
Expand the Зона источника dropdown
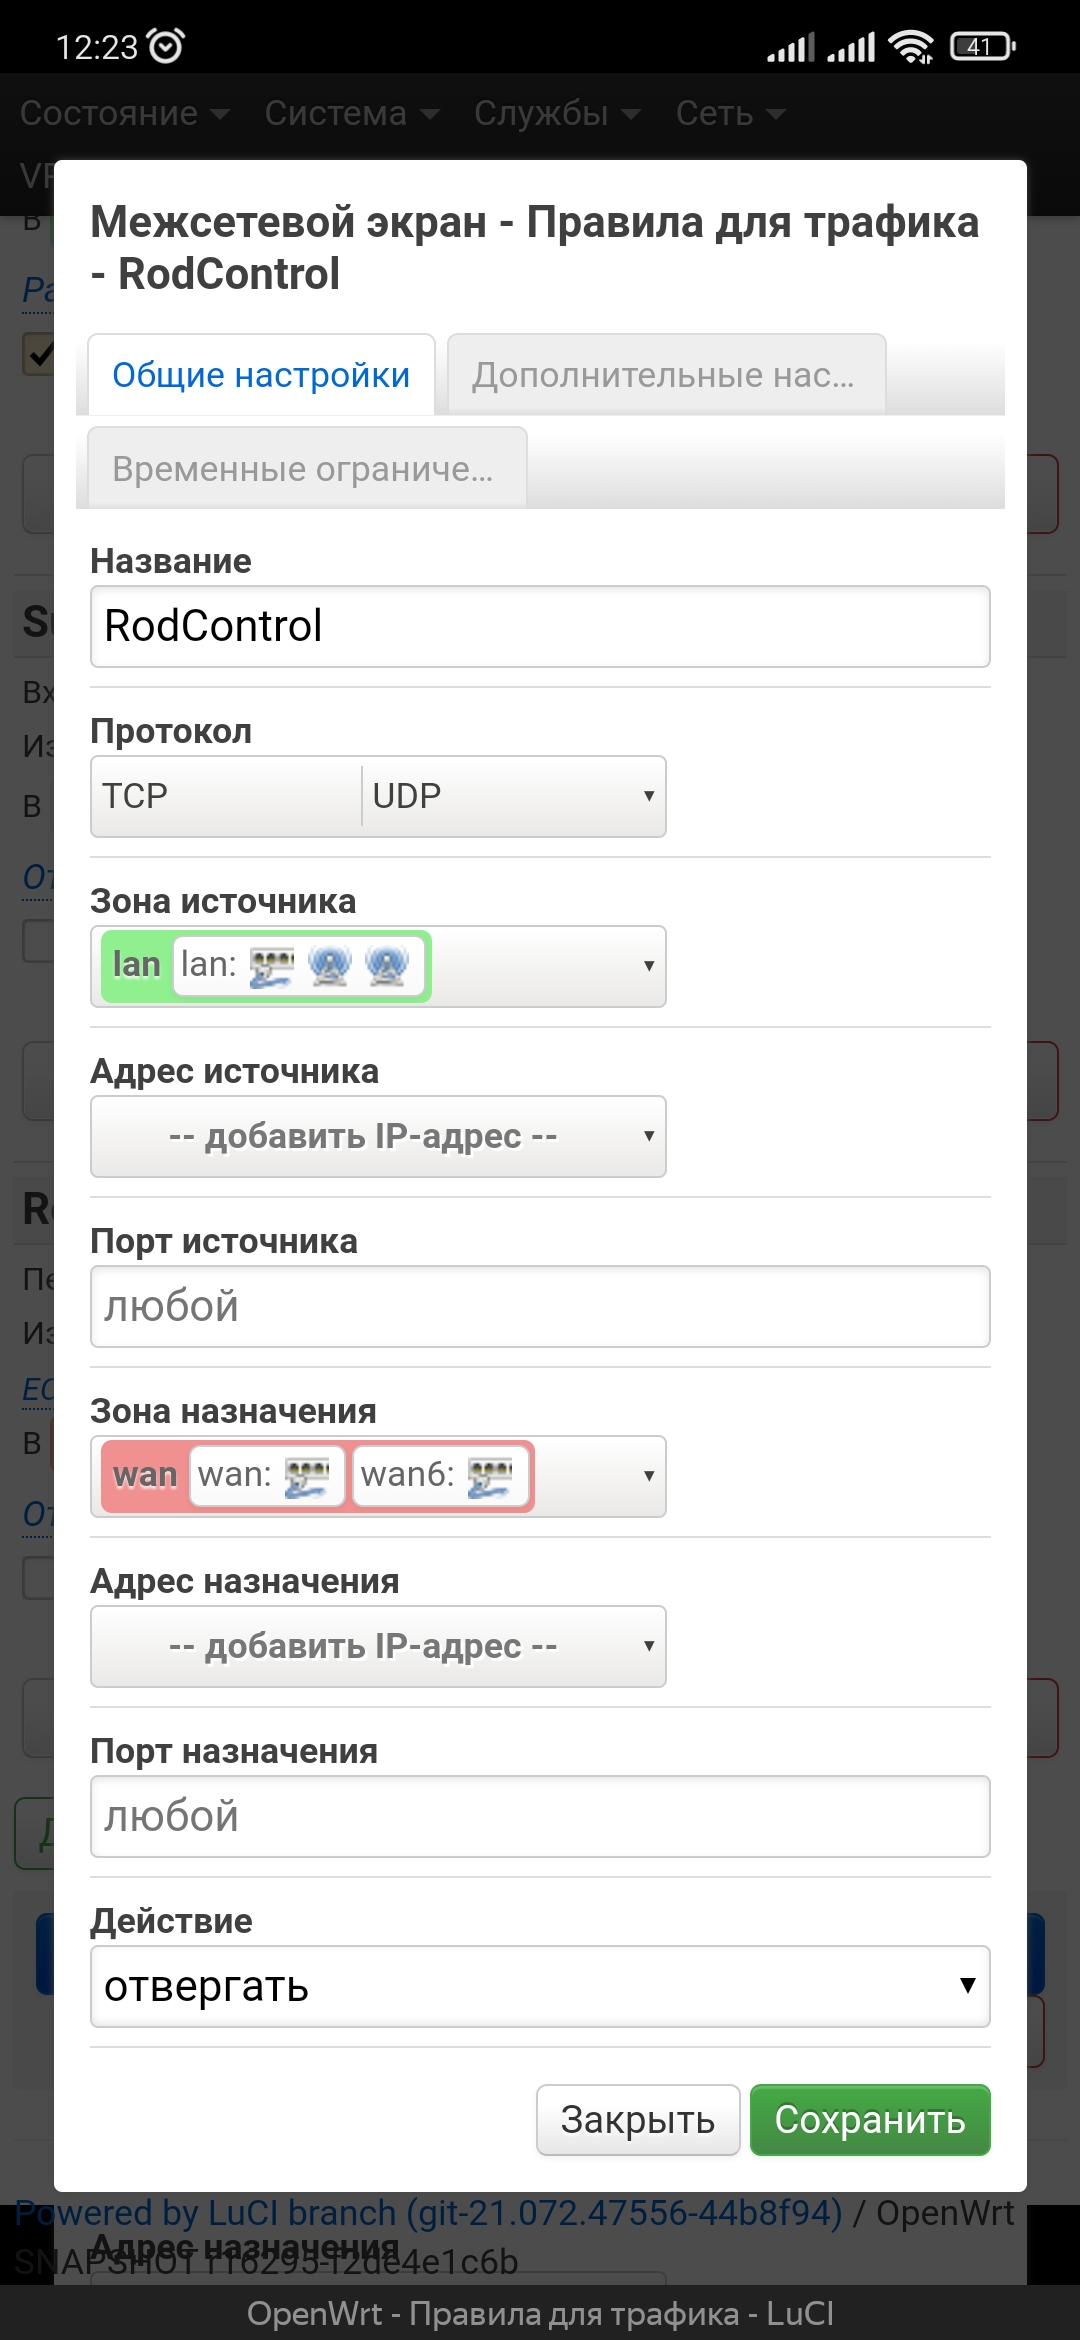[x=648, y=966]
